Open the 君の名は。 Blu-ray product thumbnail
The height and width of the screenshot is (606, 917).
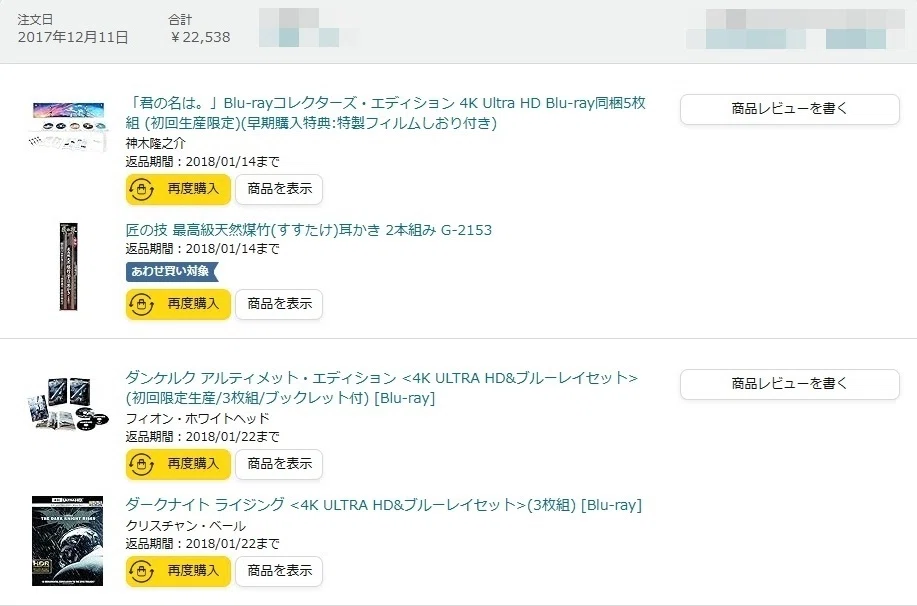click(x=68, y=127)
